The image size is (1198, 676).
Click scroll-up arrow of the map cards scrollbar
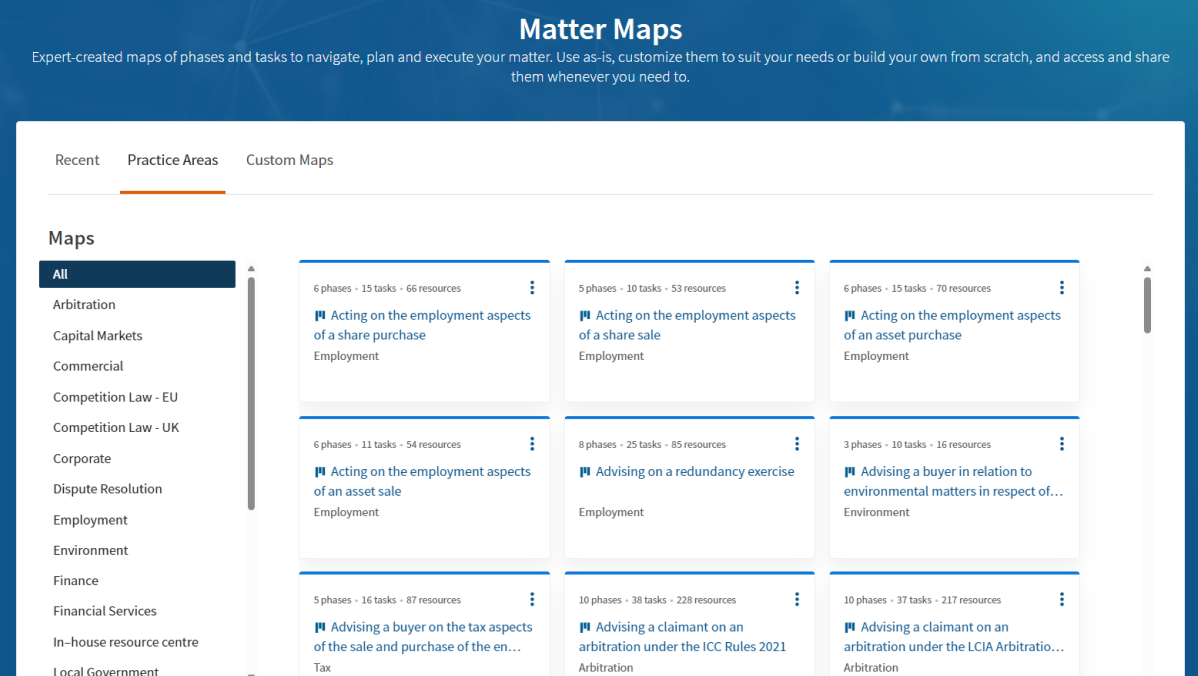coord(1147,268)
